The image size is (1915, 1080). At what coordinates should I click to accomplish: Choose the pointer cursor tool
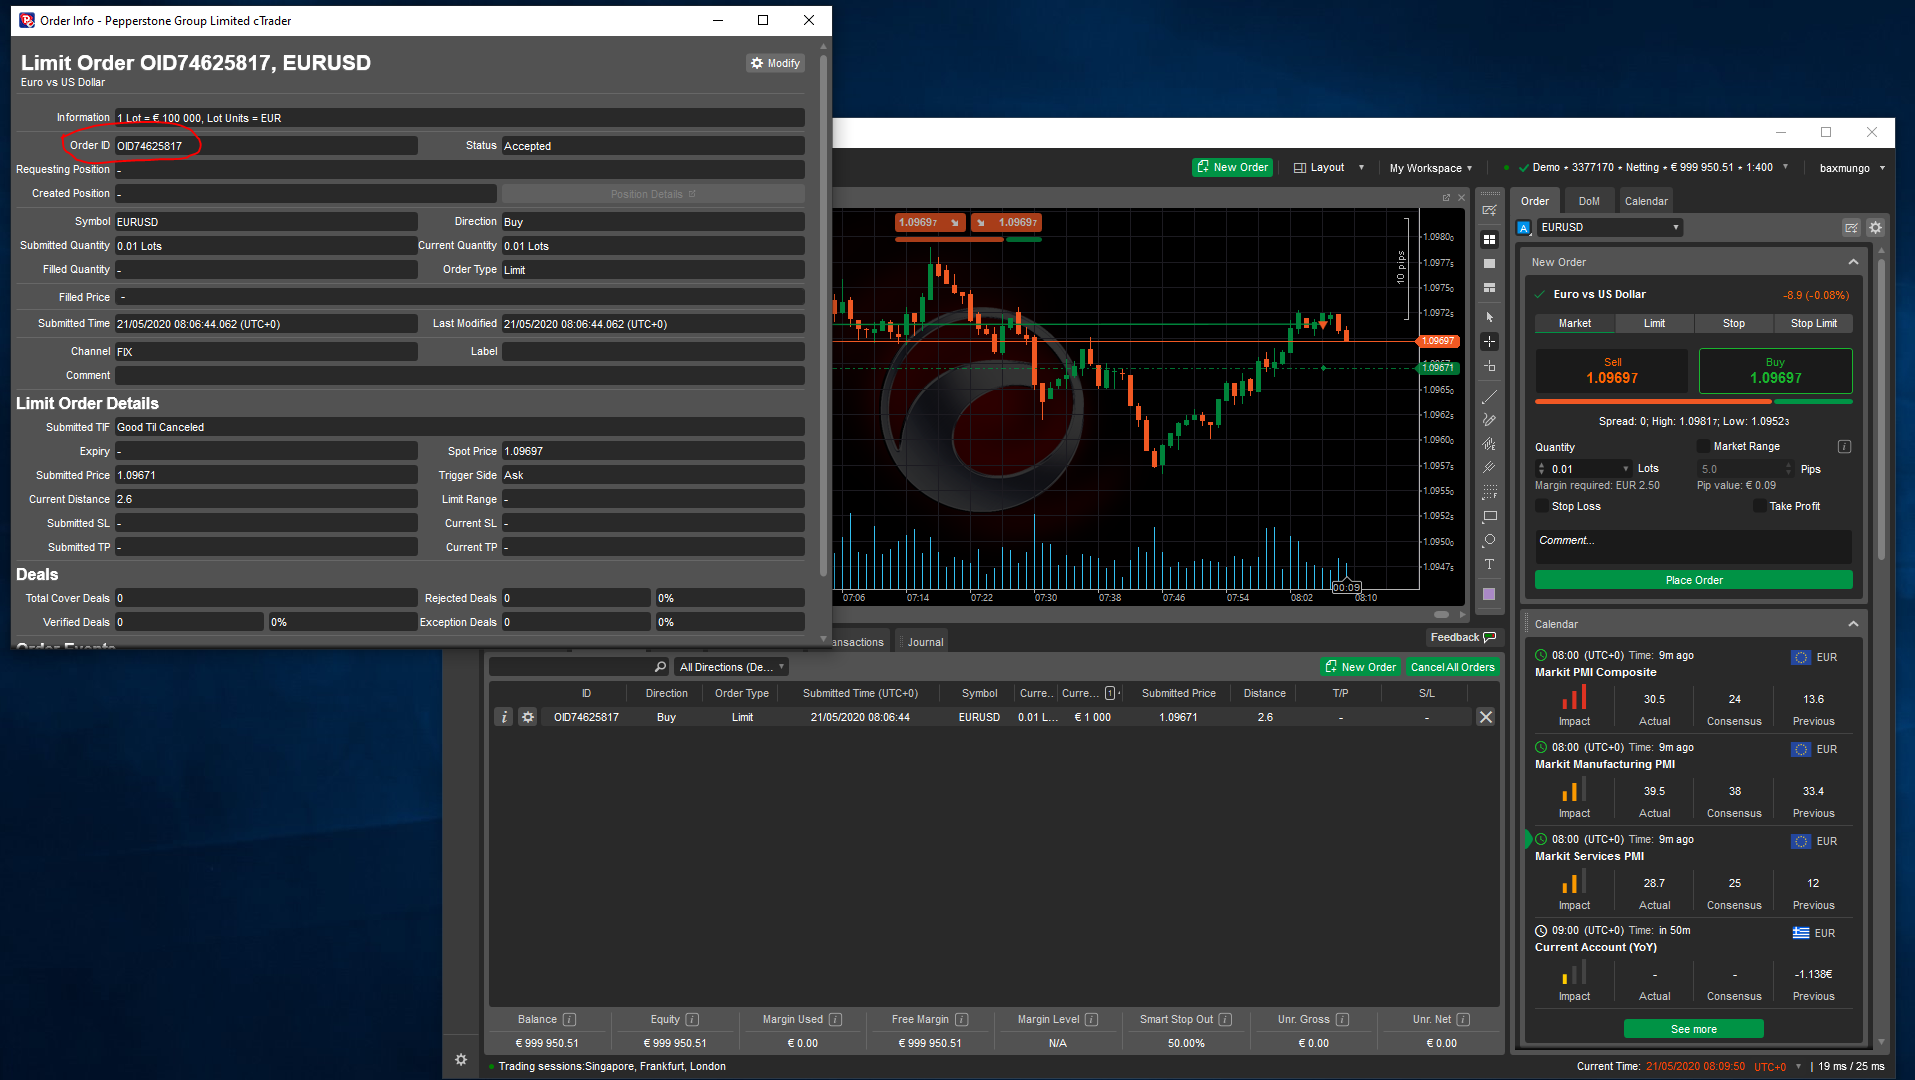click(x=1489, y=317)
